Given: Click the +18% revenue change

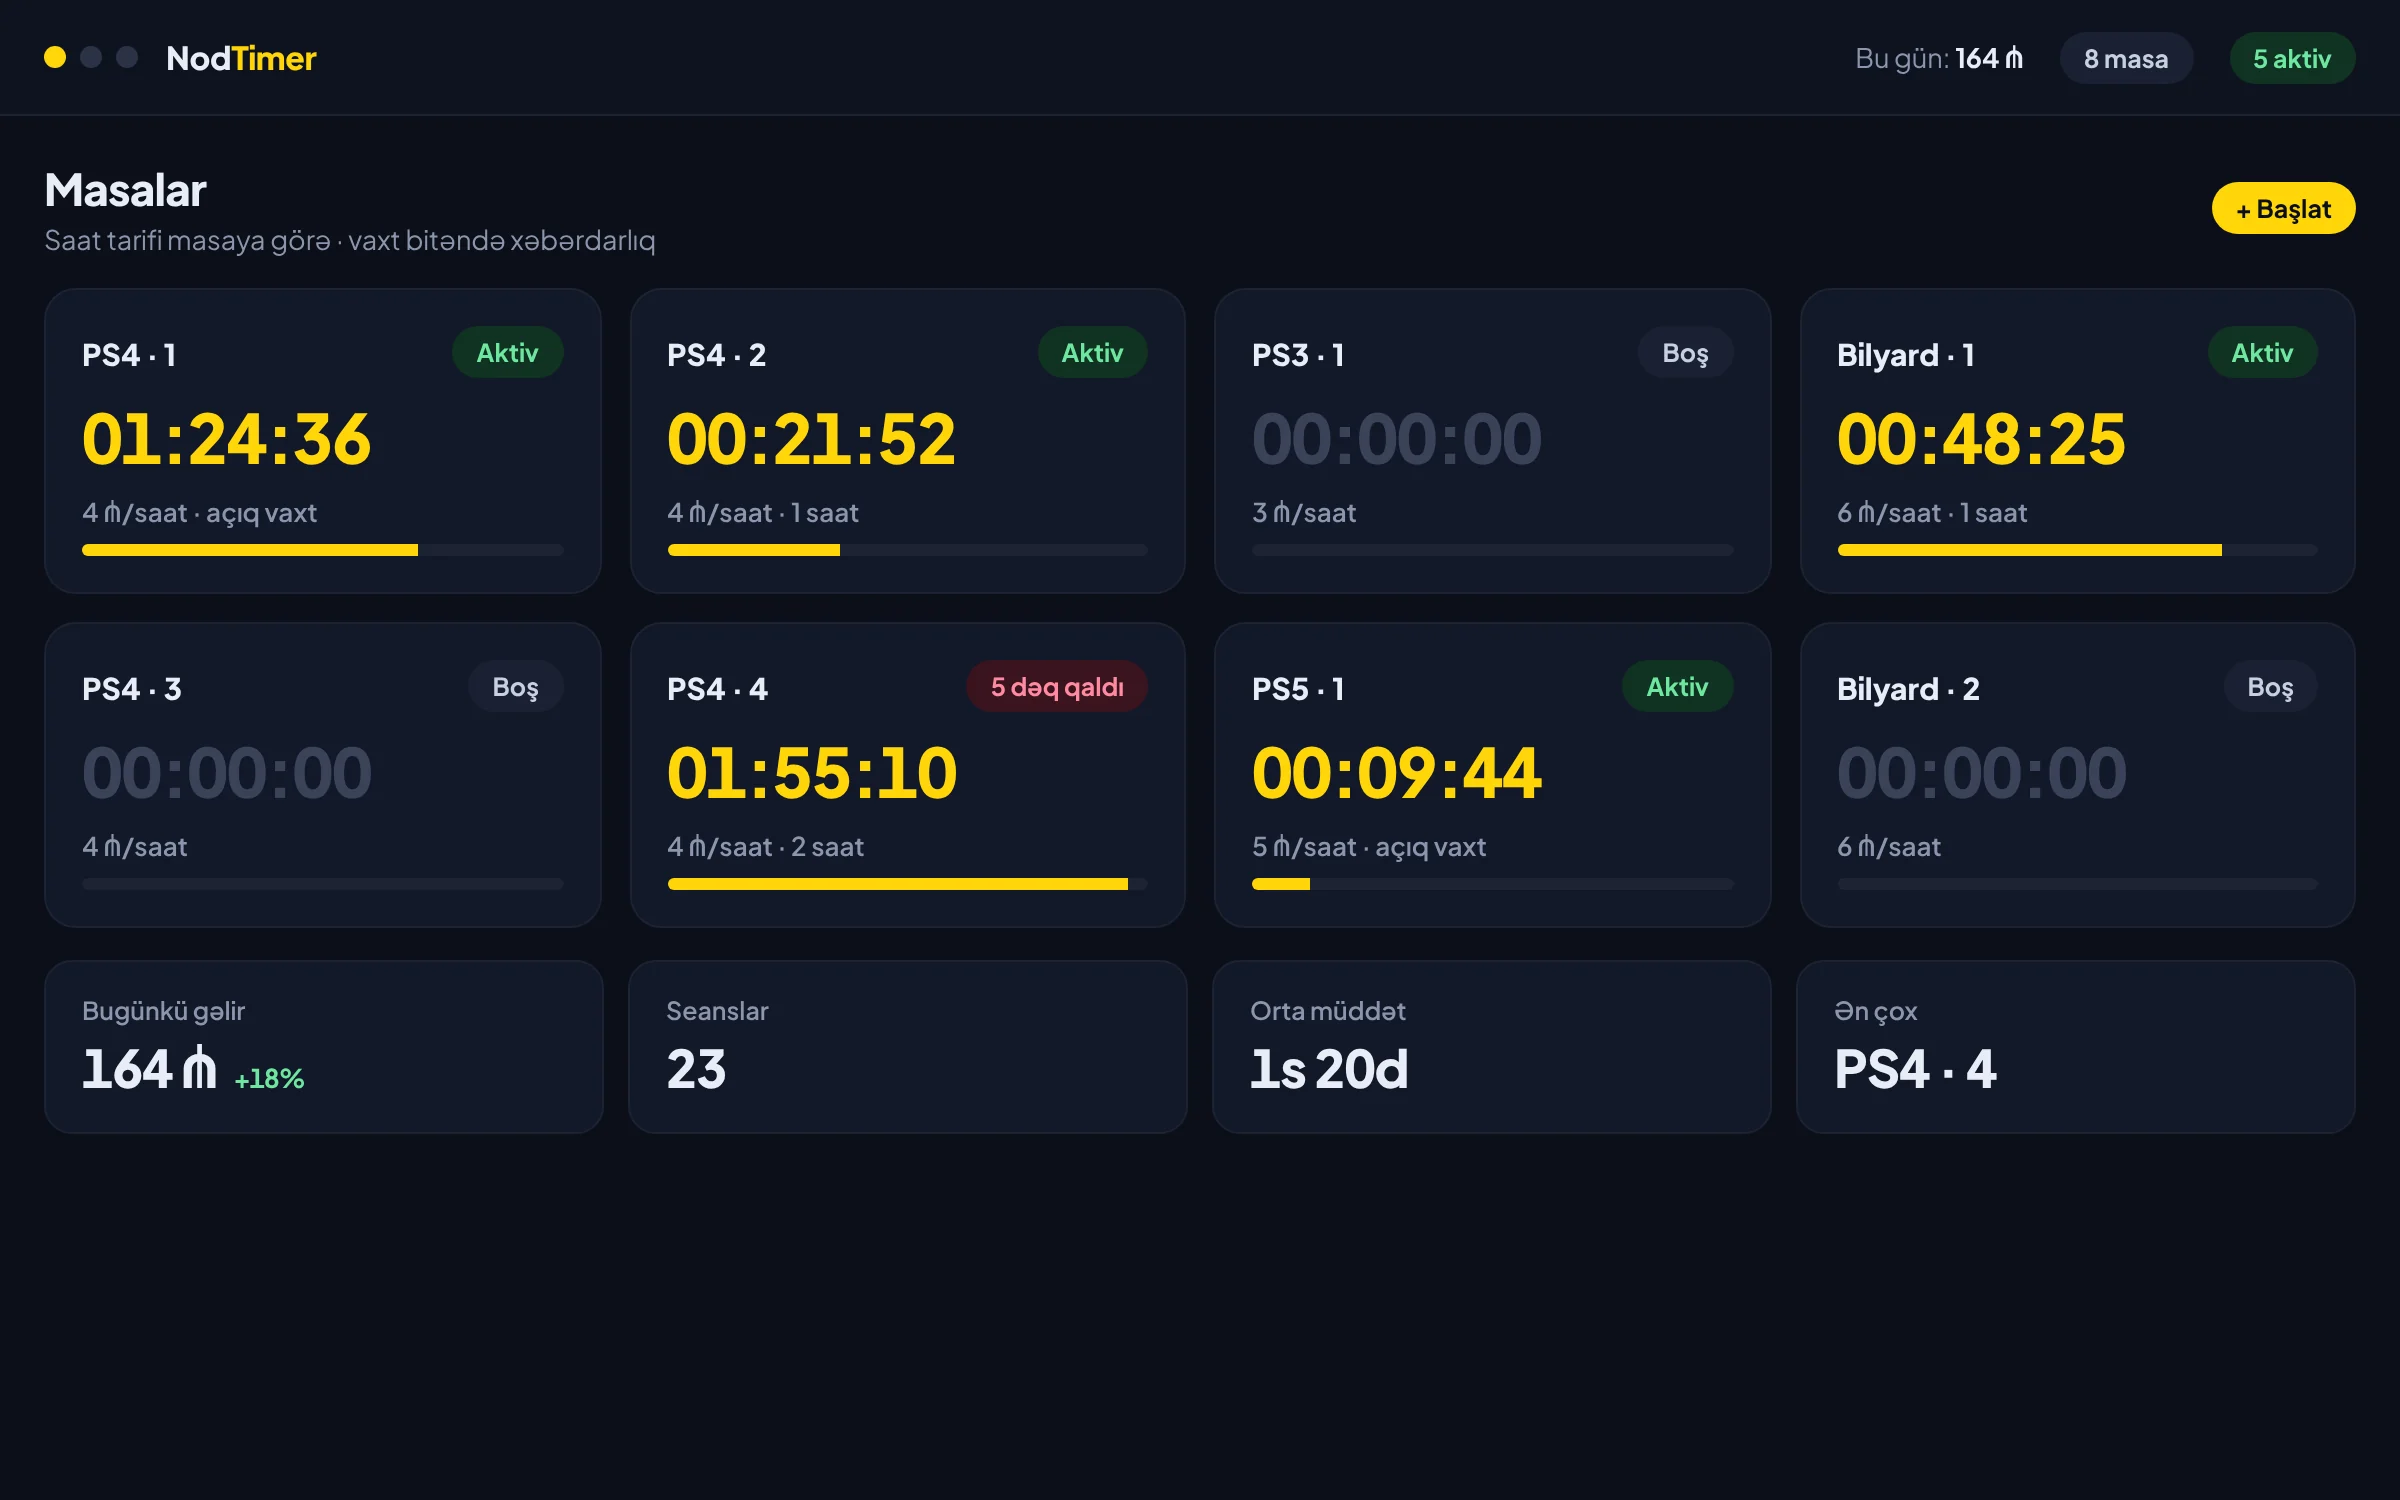Looking at the screenshot, I should coord(269,1078).
